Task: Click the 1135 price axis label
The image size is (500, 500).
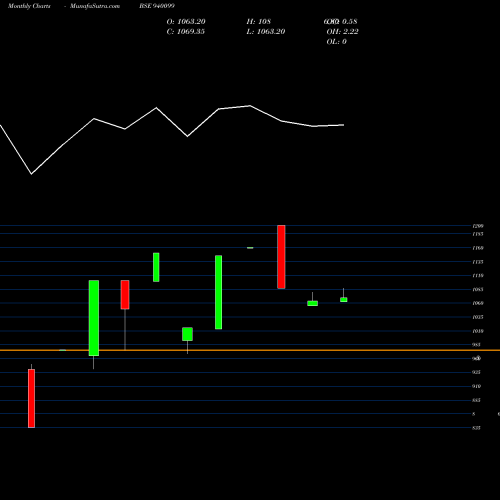Action: tap(478, 262)
